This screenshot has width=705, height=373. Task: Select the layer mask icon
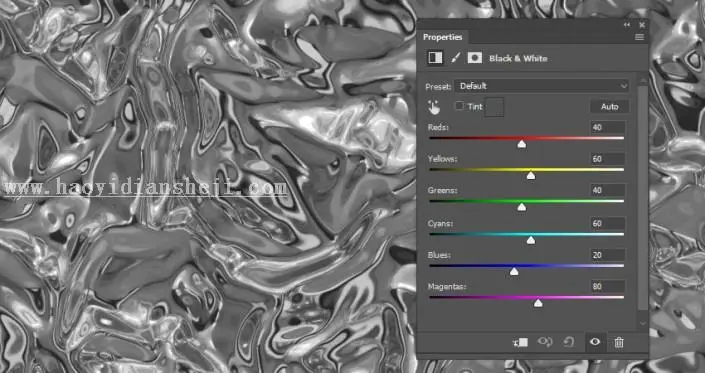click(x=475, y=58)
